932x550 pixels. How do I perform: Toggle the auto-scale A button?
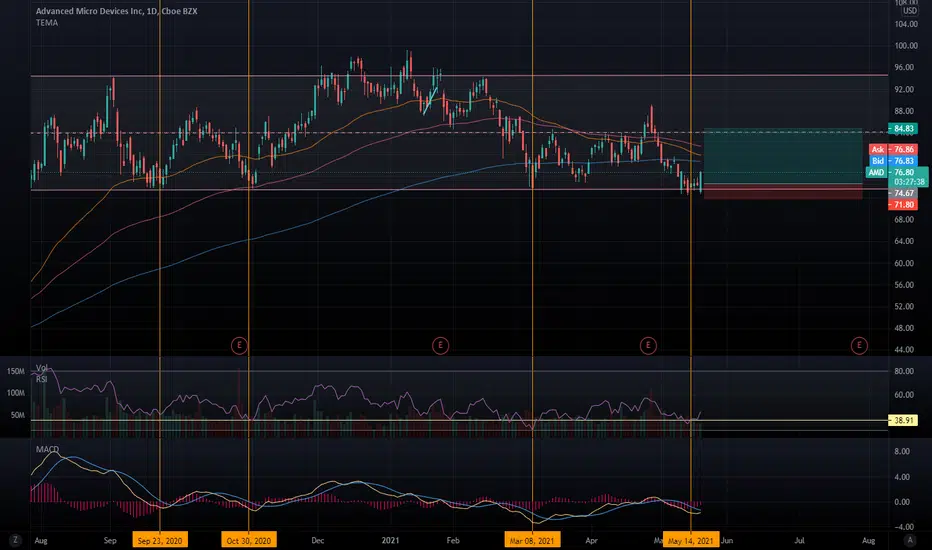click(x=909, y=540)
